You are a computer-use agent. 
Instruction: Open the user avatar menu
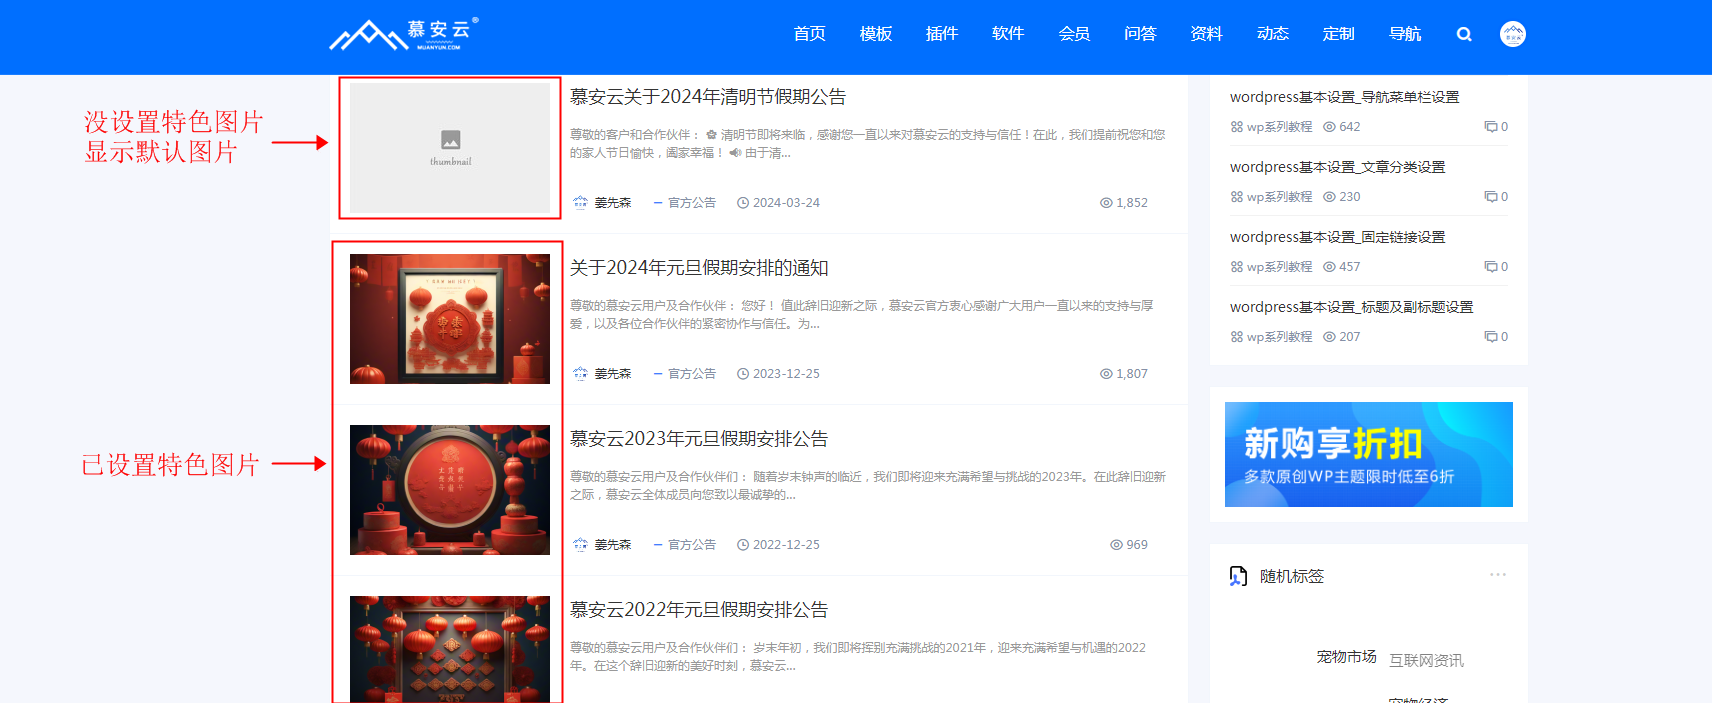[1513, 34]
